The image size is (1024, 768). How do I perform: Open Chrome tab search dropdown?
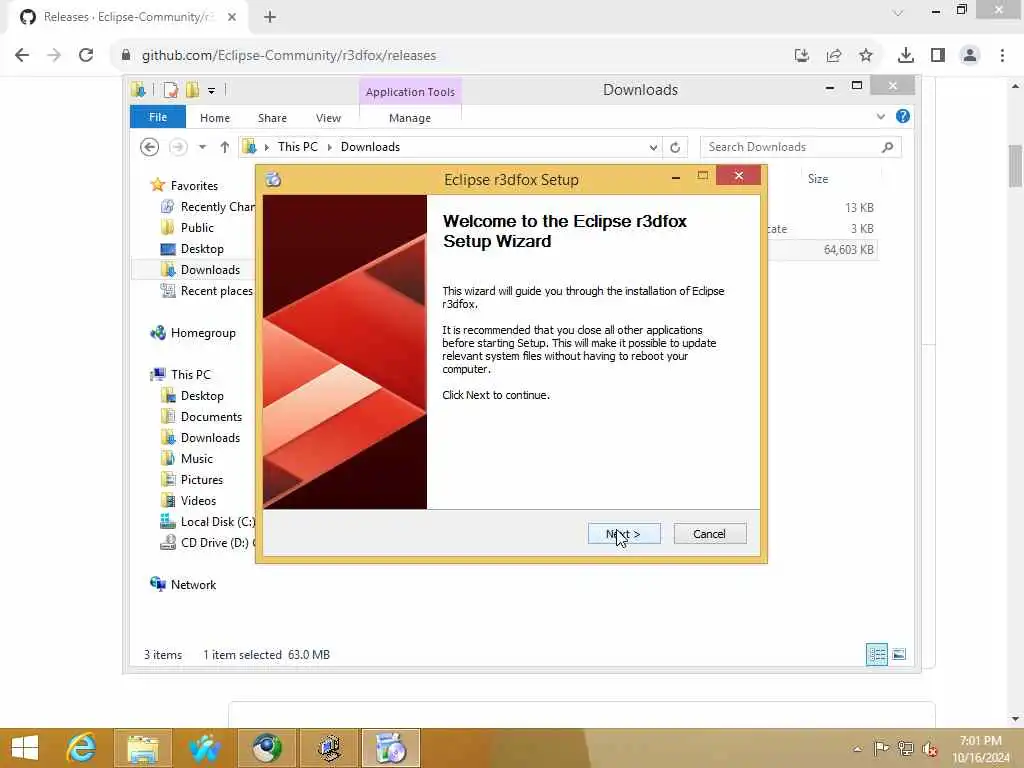pyautogui.click(x=898, y=12)
